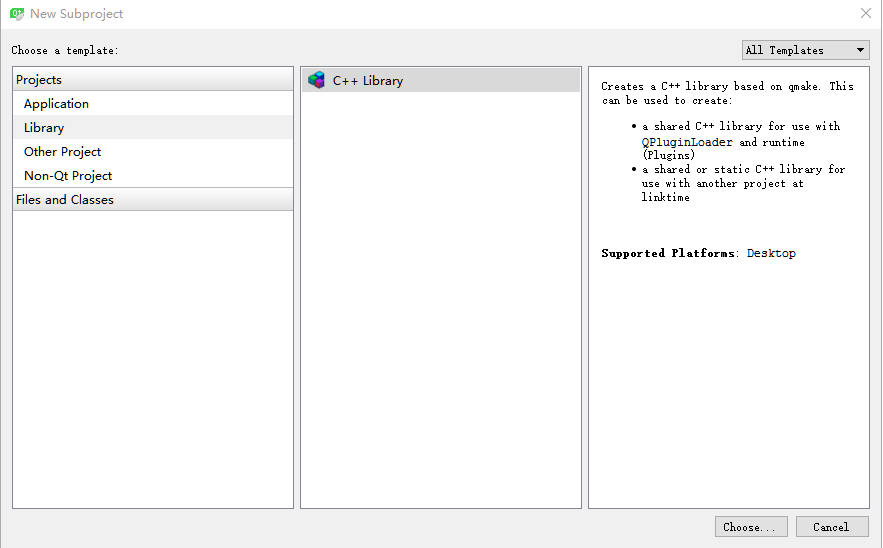Click the Files and Classes header
The width and height of the screenshot is (883, 548).
(153, 199)
